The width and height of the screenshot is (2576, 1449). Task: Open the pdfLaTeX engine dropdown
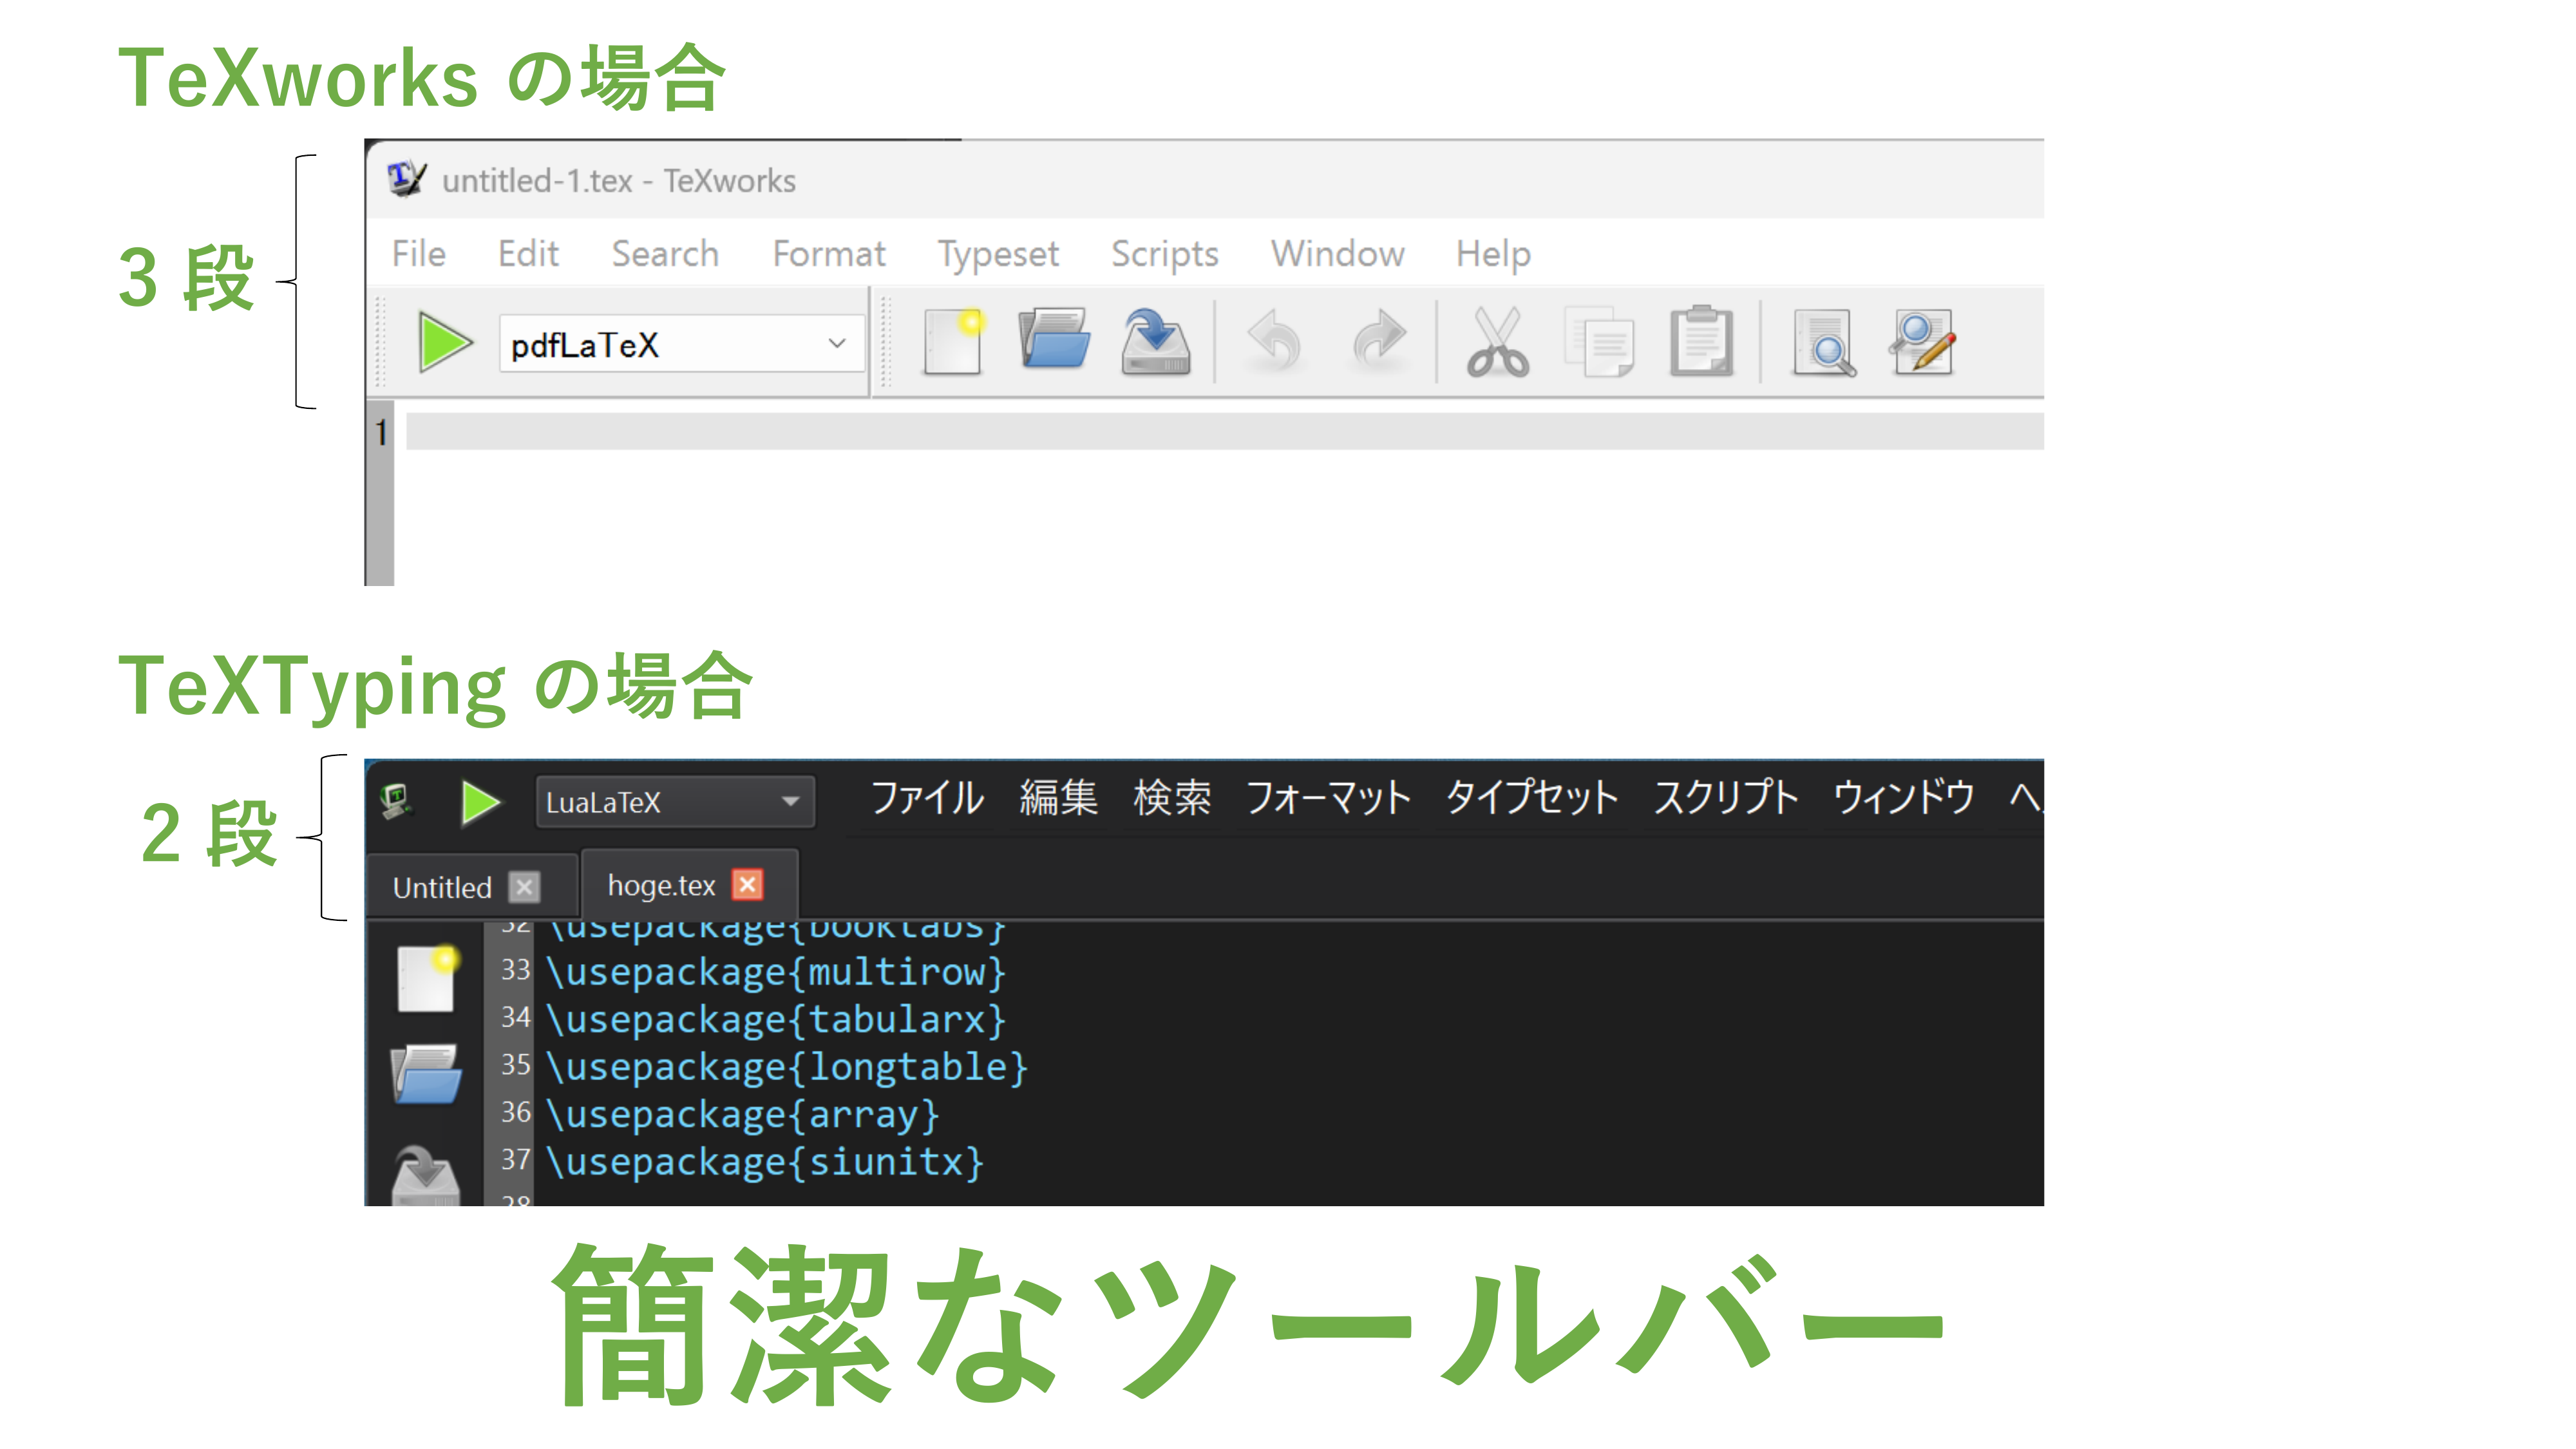click(836, 343)
